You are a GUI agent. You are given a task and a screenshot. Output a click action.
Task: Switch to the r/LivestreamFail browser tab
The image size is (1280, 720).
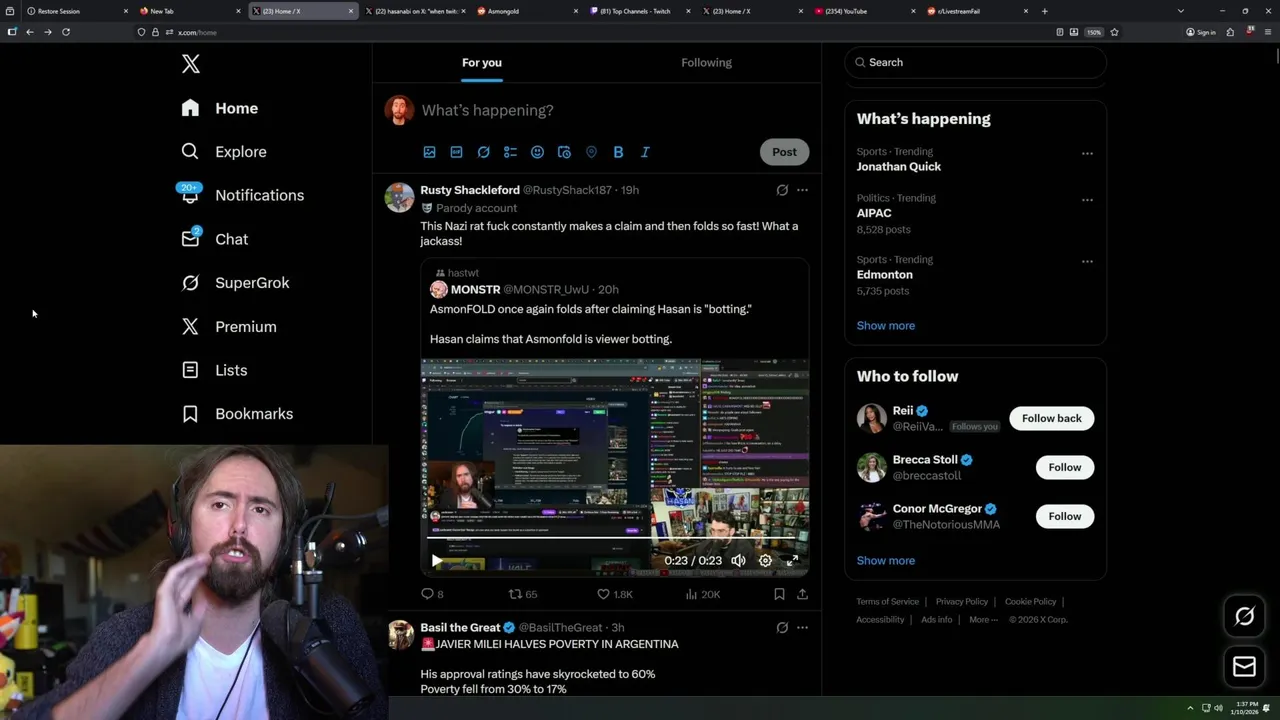[979, 11]
